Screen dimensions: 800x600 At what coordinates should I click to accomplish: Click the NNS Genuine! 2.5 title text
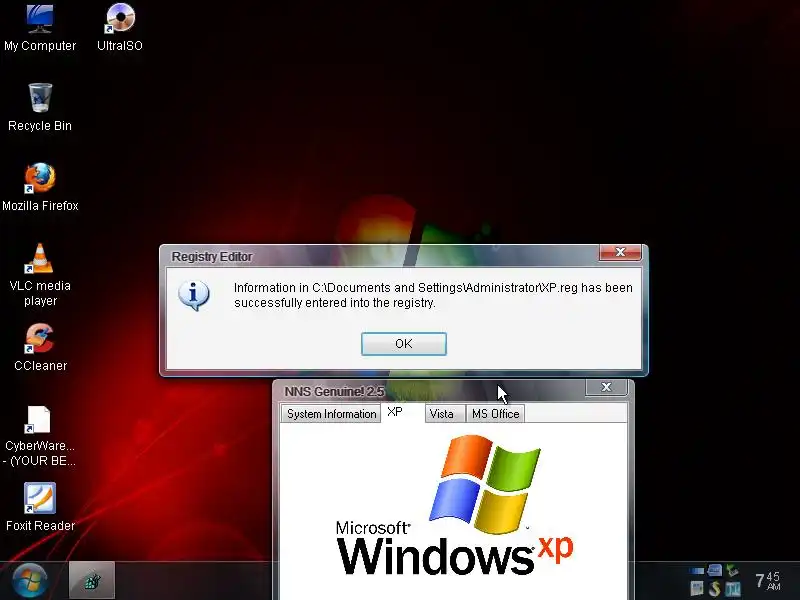(334, 391)
